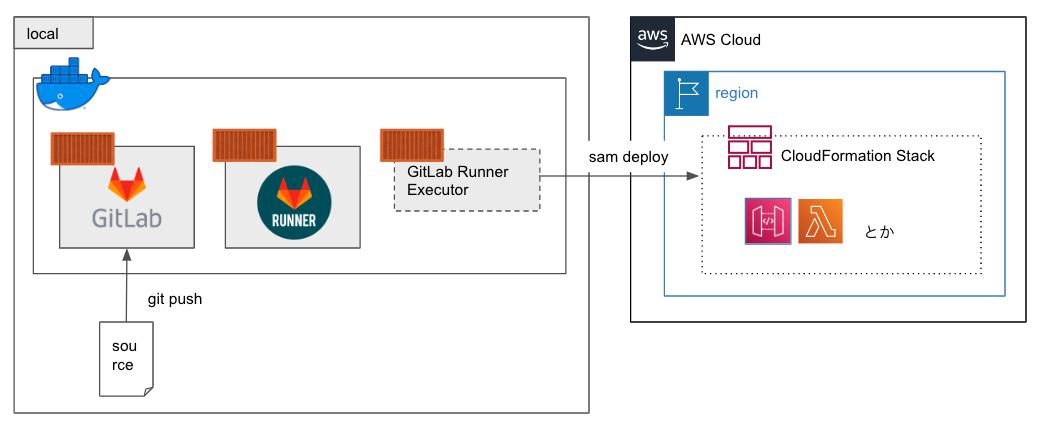This screenshot has height=431, width=1045.
Task: Click the AWS logo icon
Action: pyautogui.click(x=652, y=39)
